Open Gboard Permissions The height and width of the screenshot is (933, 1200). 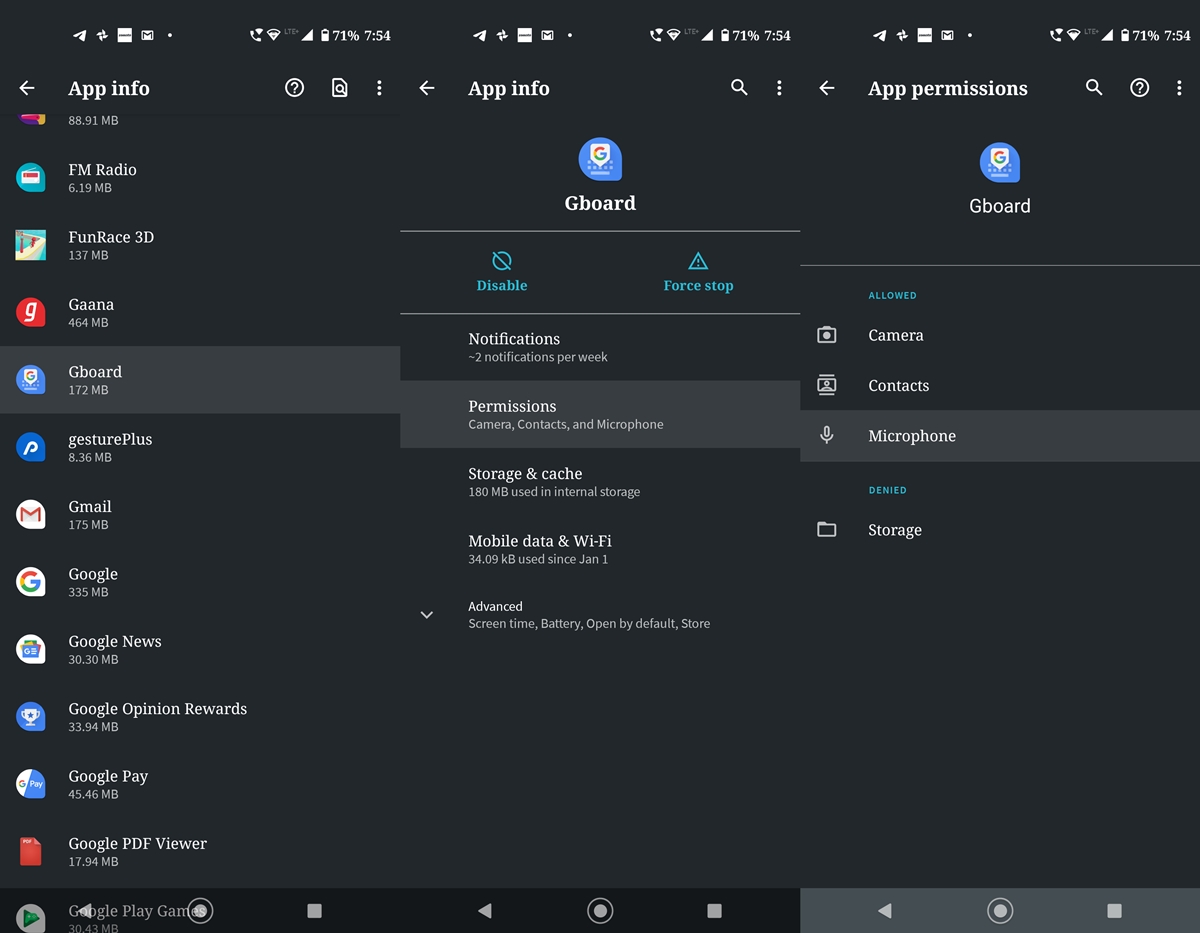click(600, 414)
